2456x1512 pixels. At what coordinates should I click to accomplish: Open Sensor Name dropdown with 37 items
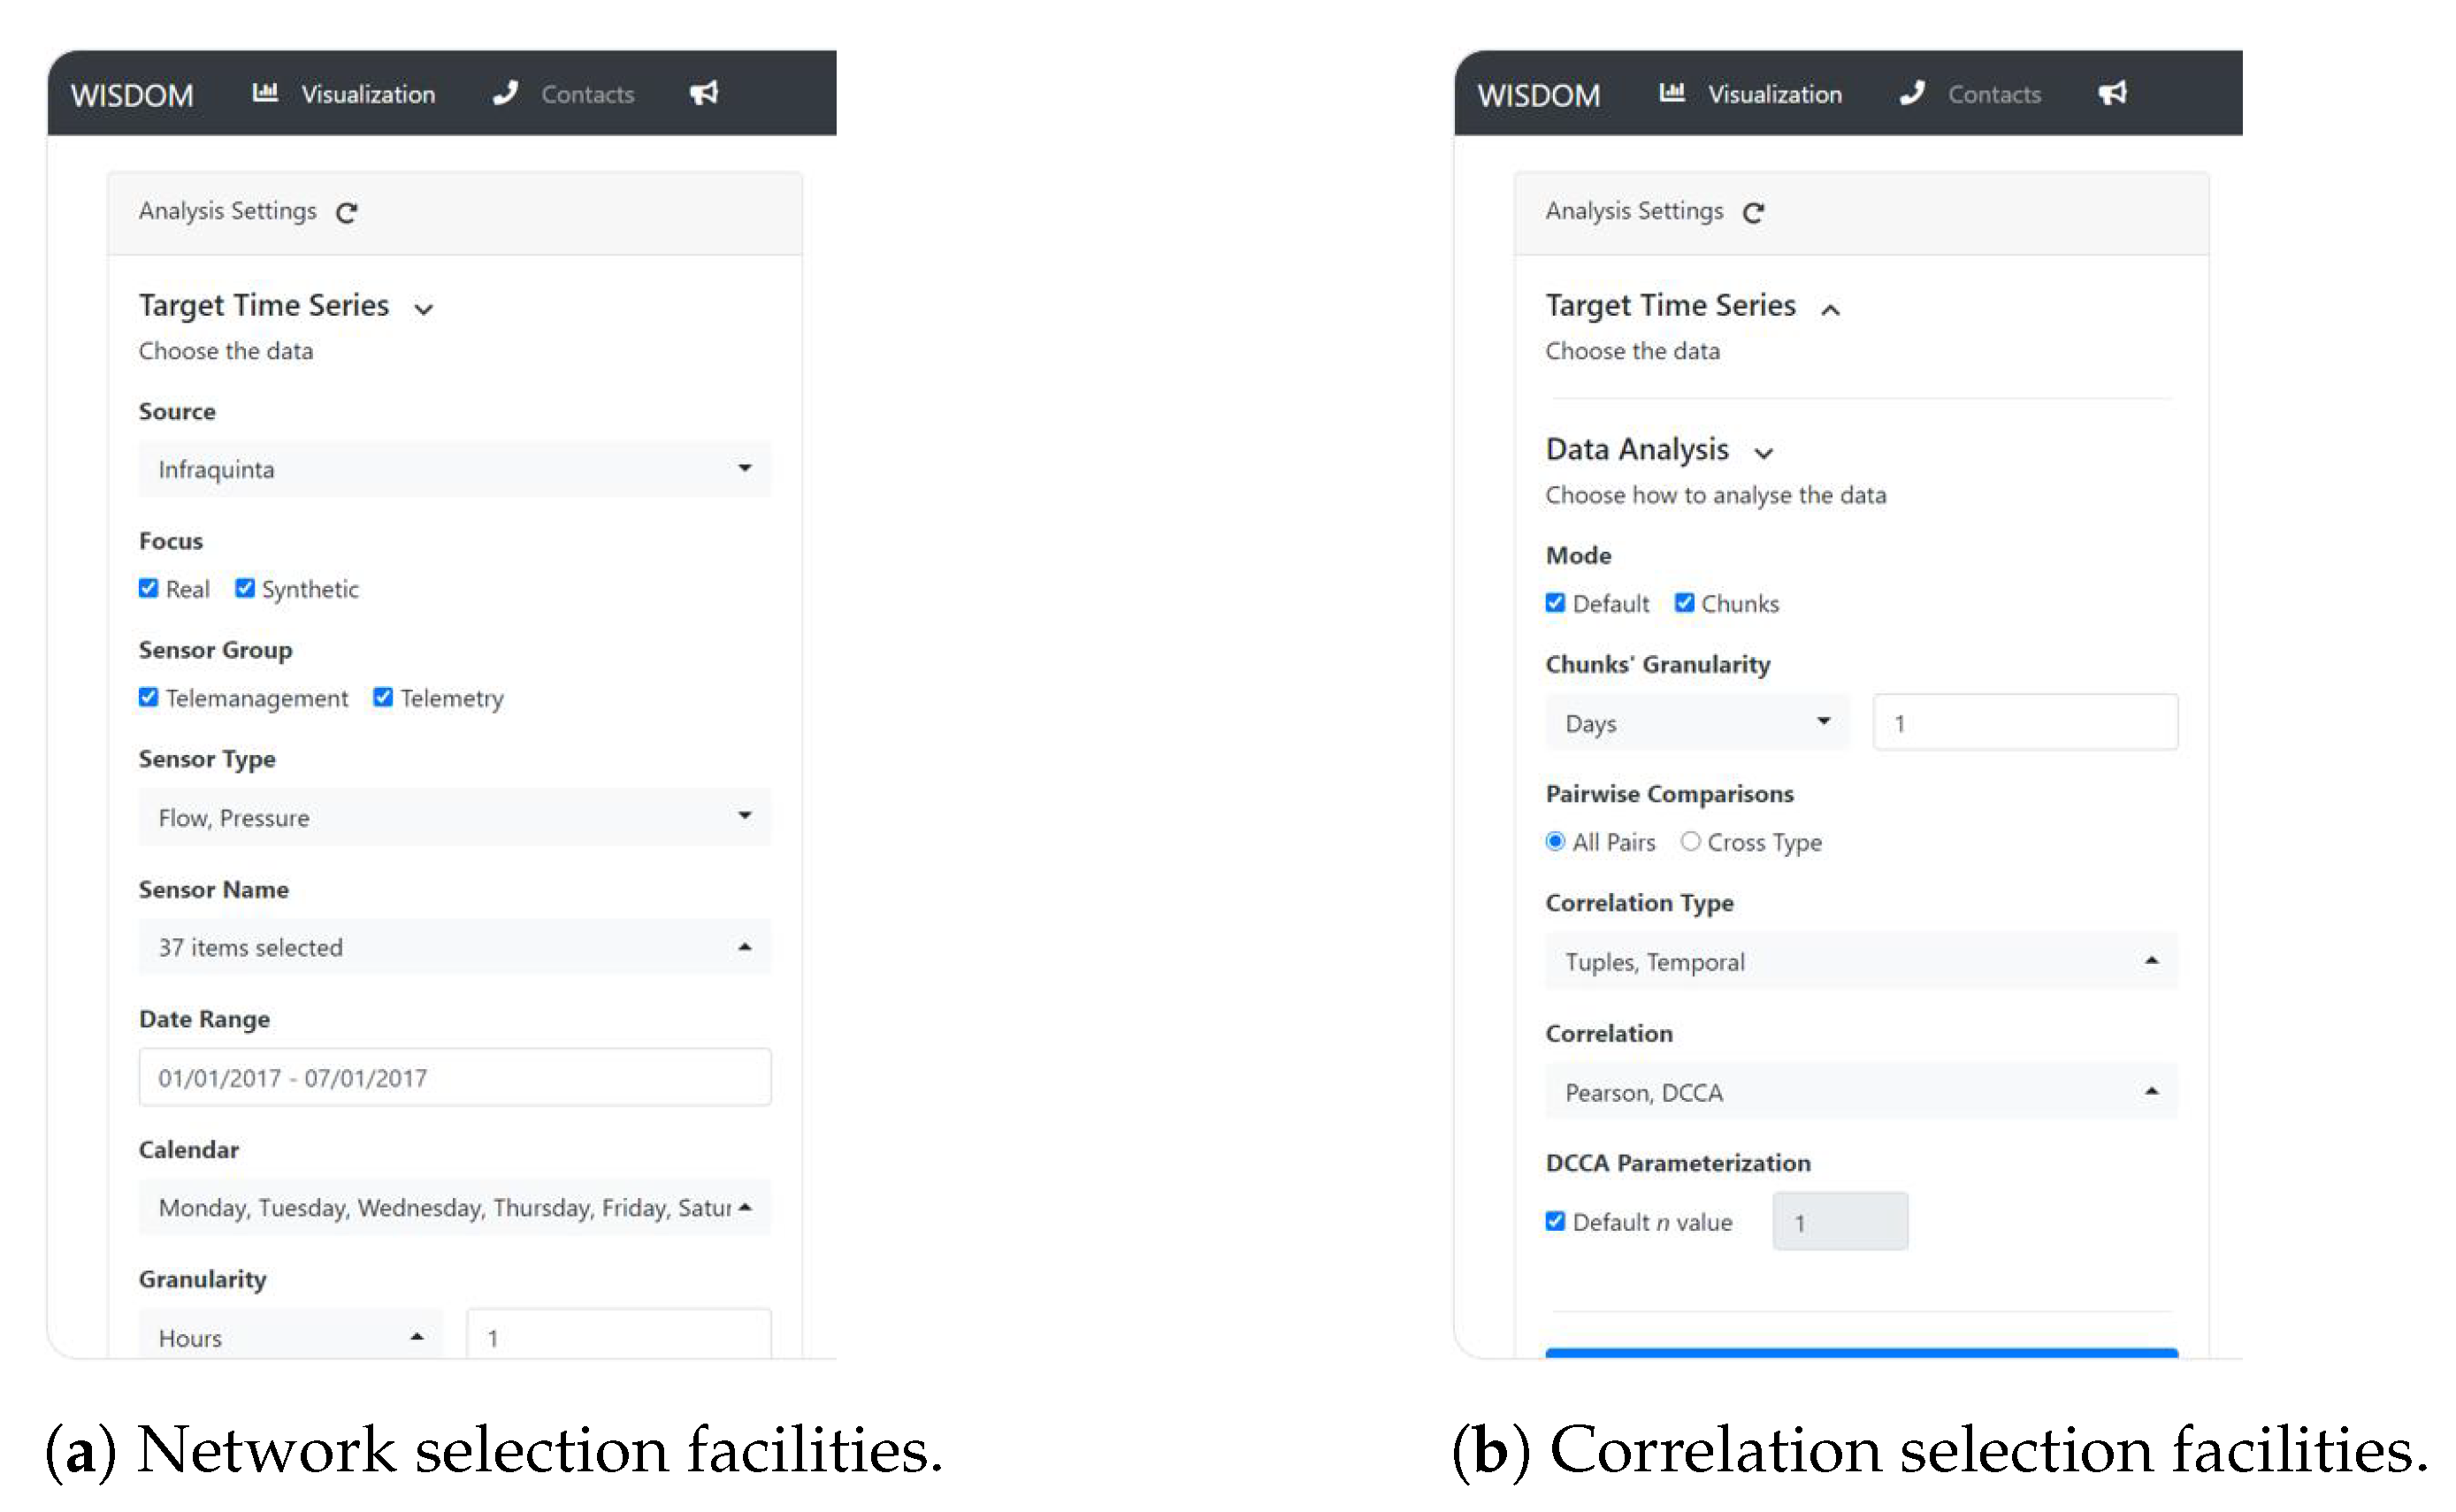point(454,947)
